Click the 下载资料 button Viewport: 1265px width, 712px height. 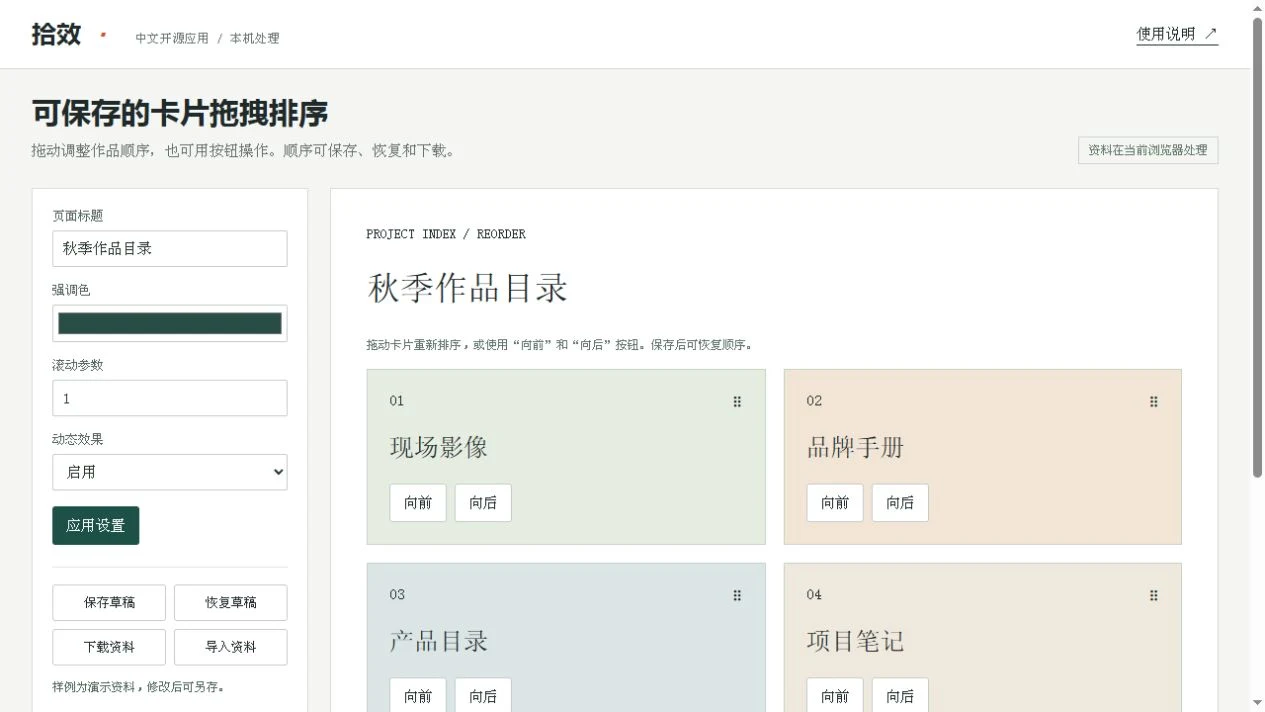[109, 647]
